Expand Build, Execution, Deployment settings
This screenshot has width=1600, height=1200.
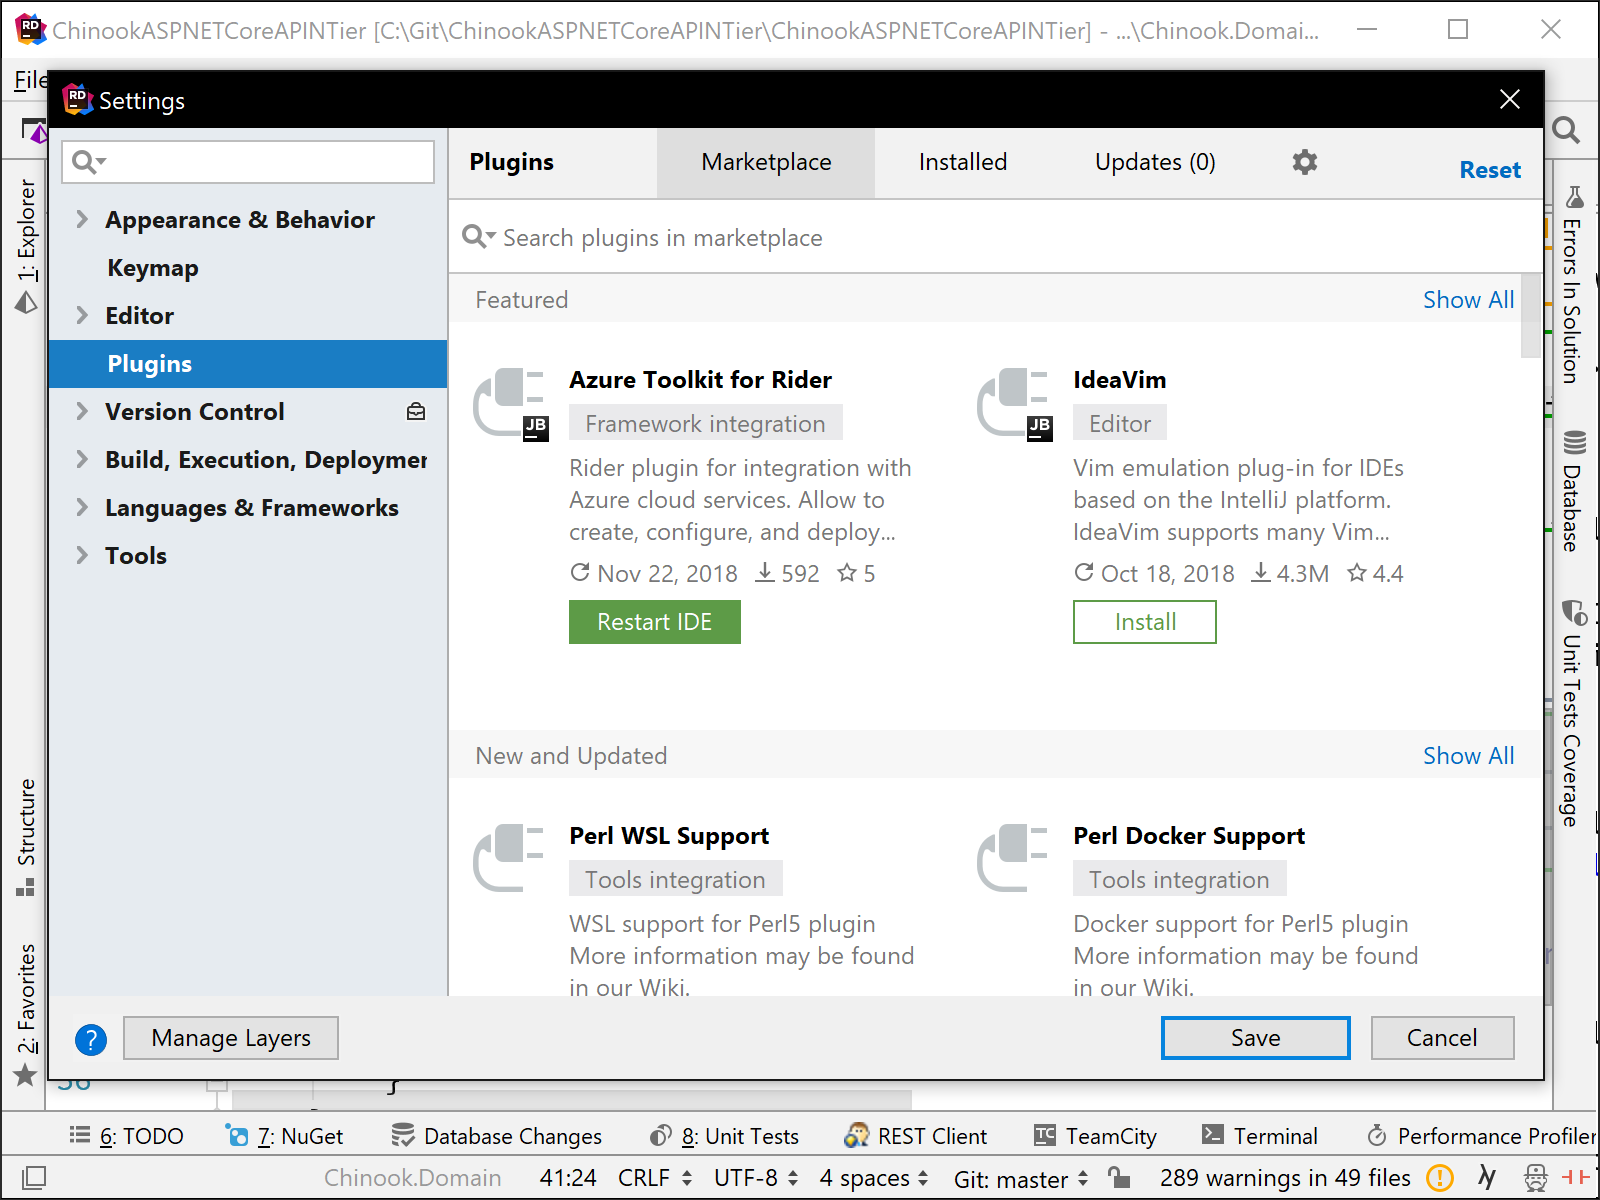[x=82, y=459]
